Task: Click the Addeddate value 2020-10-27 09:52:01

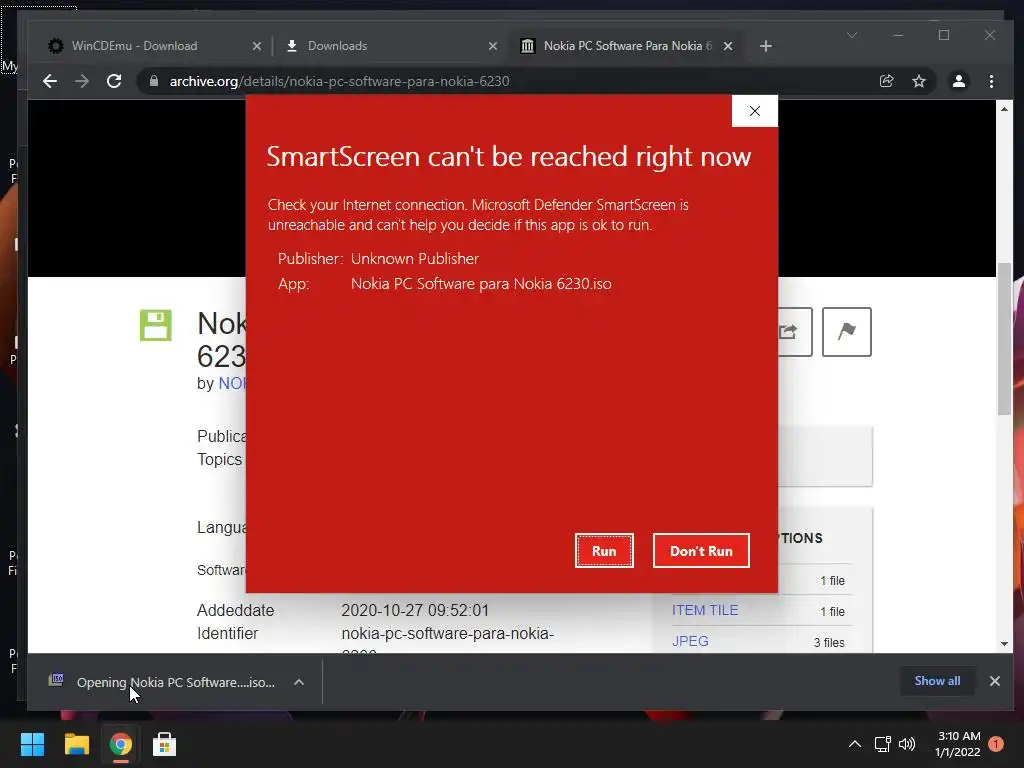Action: pyautogui.click(x=415, y=610)
